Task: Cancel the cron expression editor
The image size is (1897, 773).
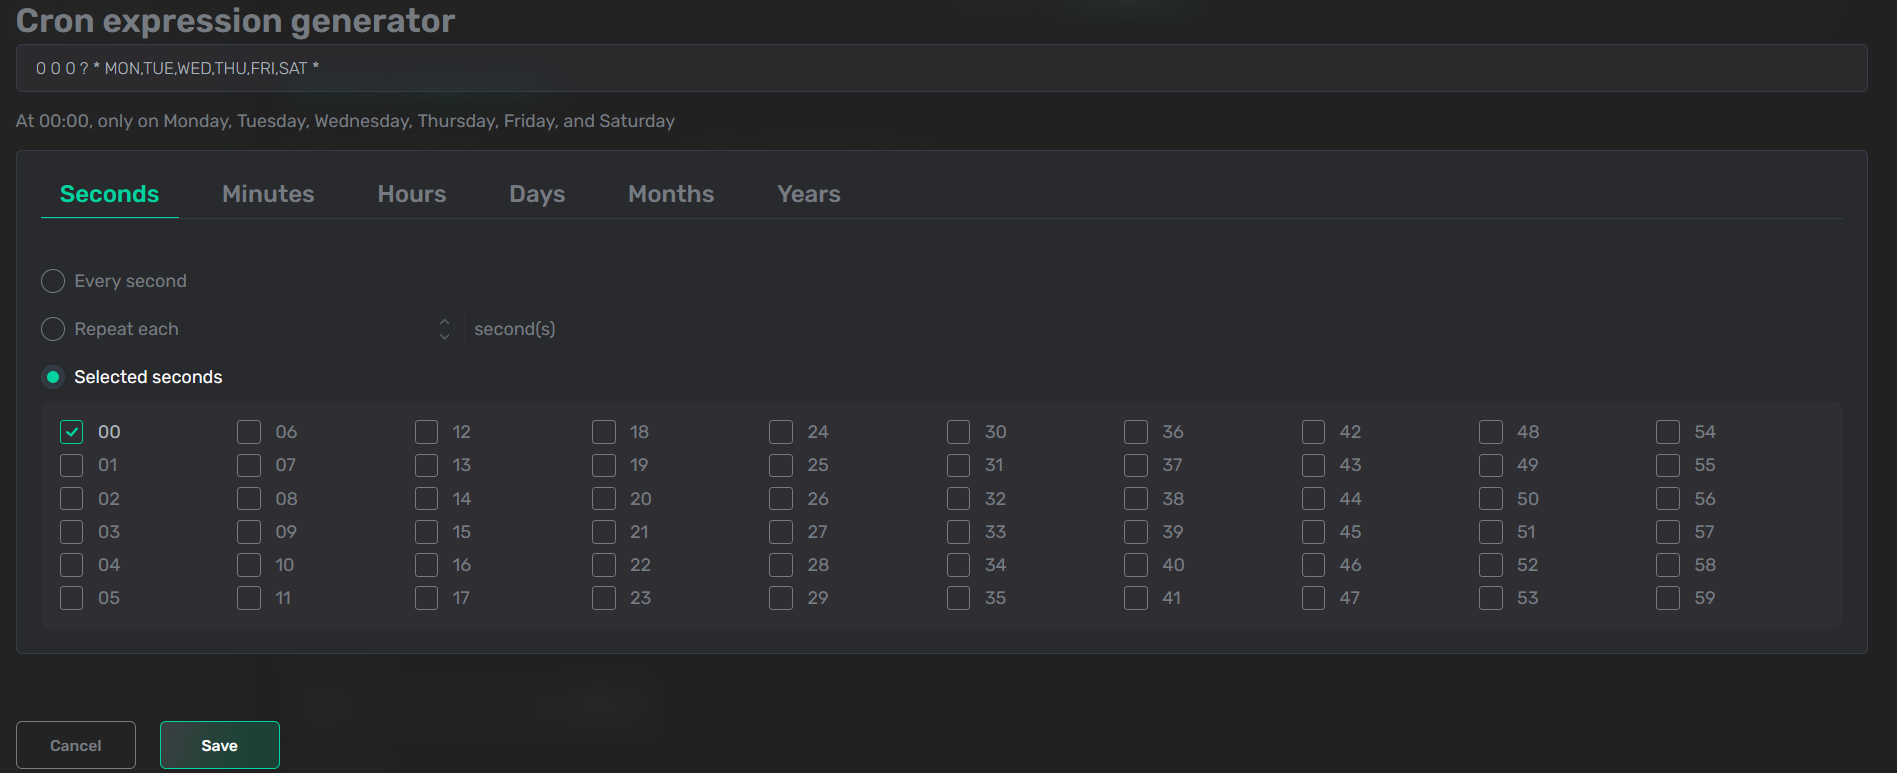Action: tap(76, 745)
